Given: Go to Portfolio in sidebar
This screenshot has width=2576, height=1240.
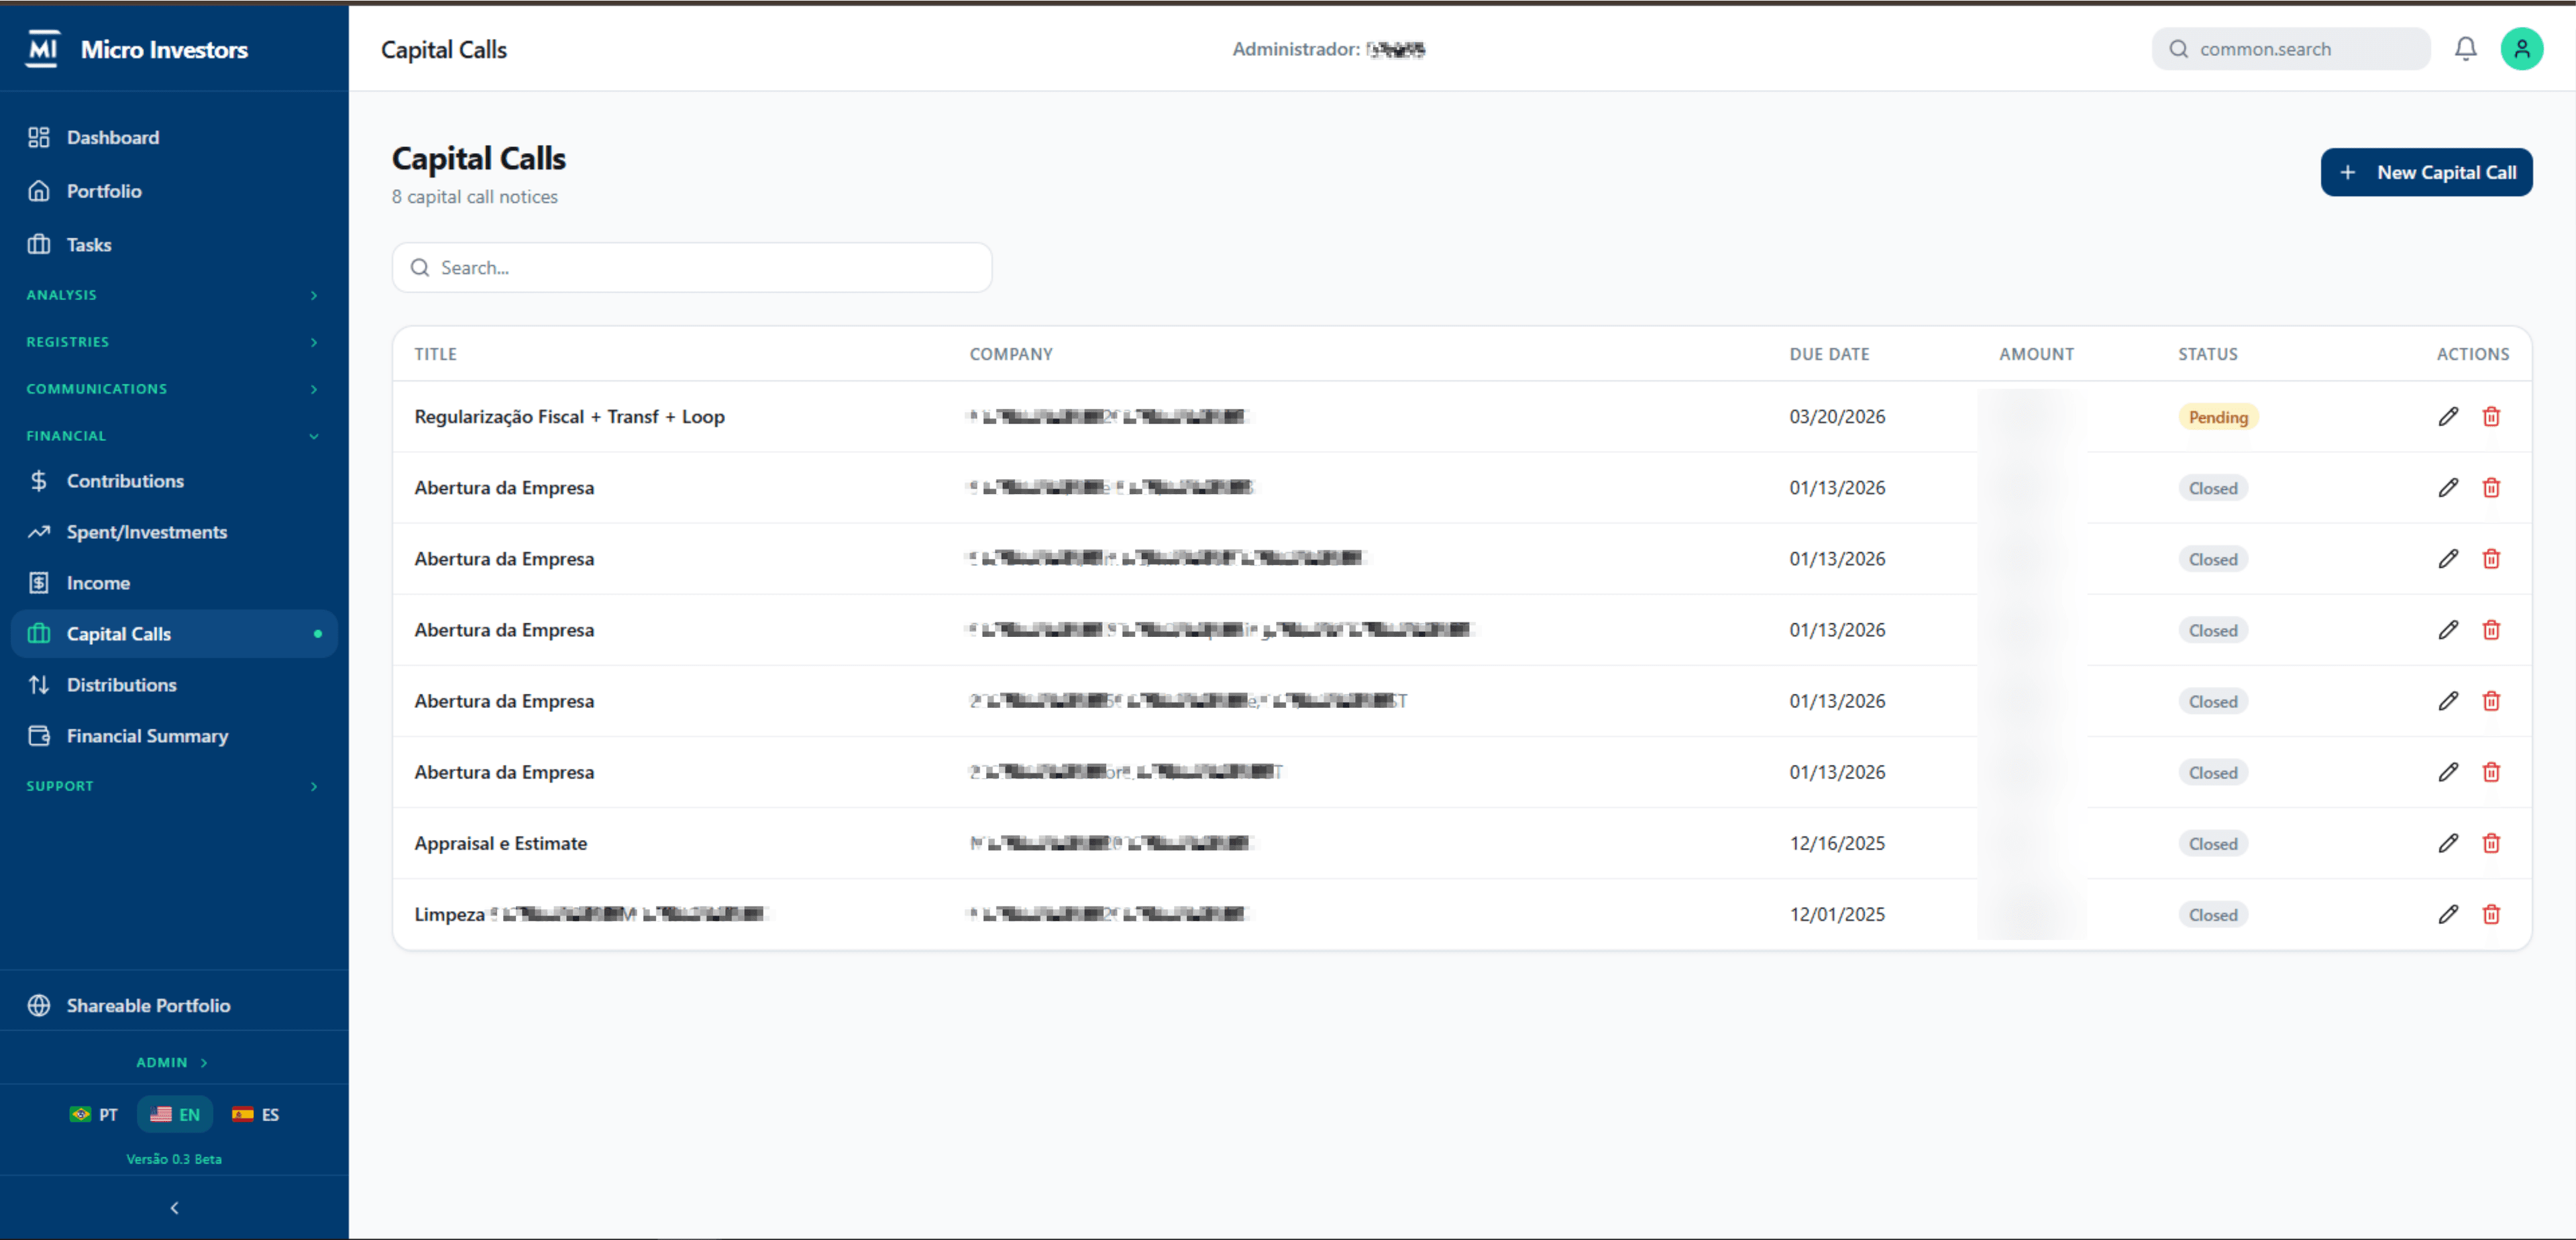Looking at the screenshot, I should [174, 191].
